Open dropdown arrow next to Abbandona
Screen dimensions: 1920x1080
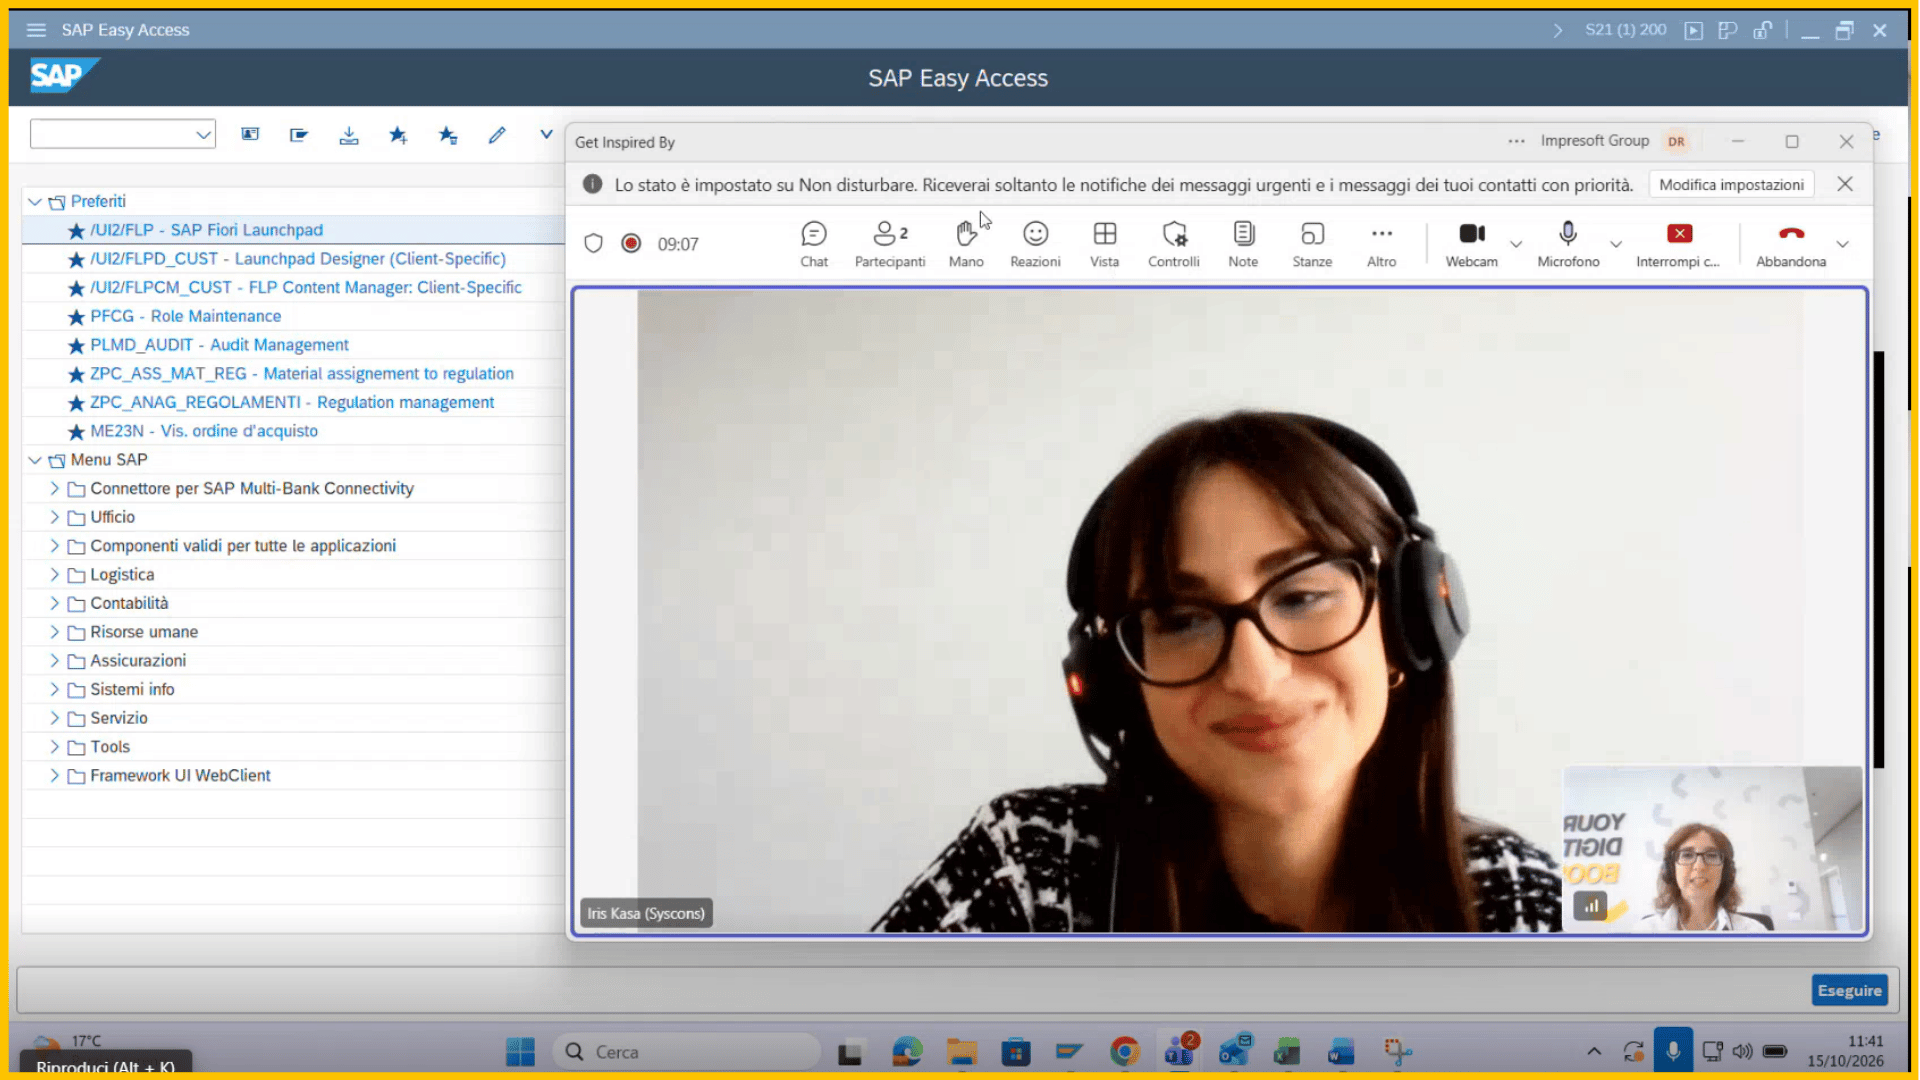point(1842,244)
